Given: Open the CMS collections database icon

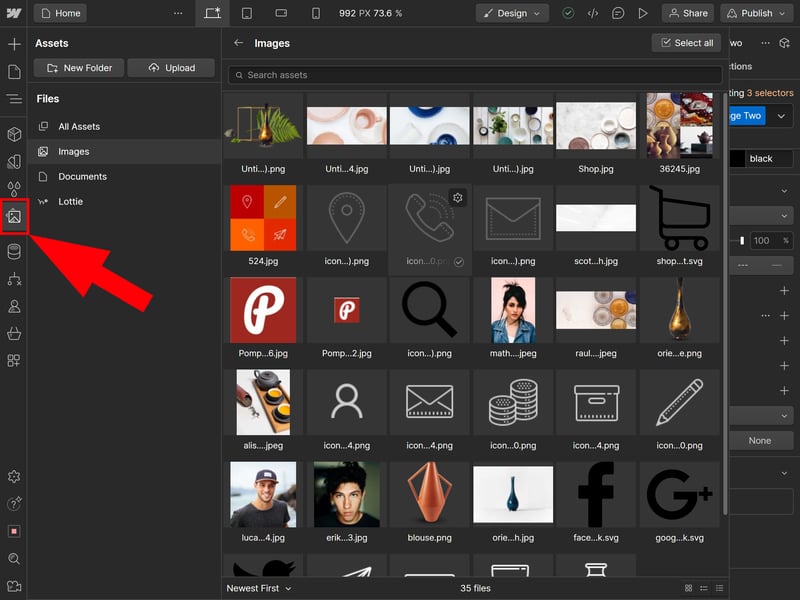Looking at the screenshot, I should pyautogui.click(x=14, y=251).
